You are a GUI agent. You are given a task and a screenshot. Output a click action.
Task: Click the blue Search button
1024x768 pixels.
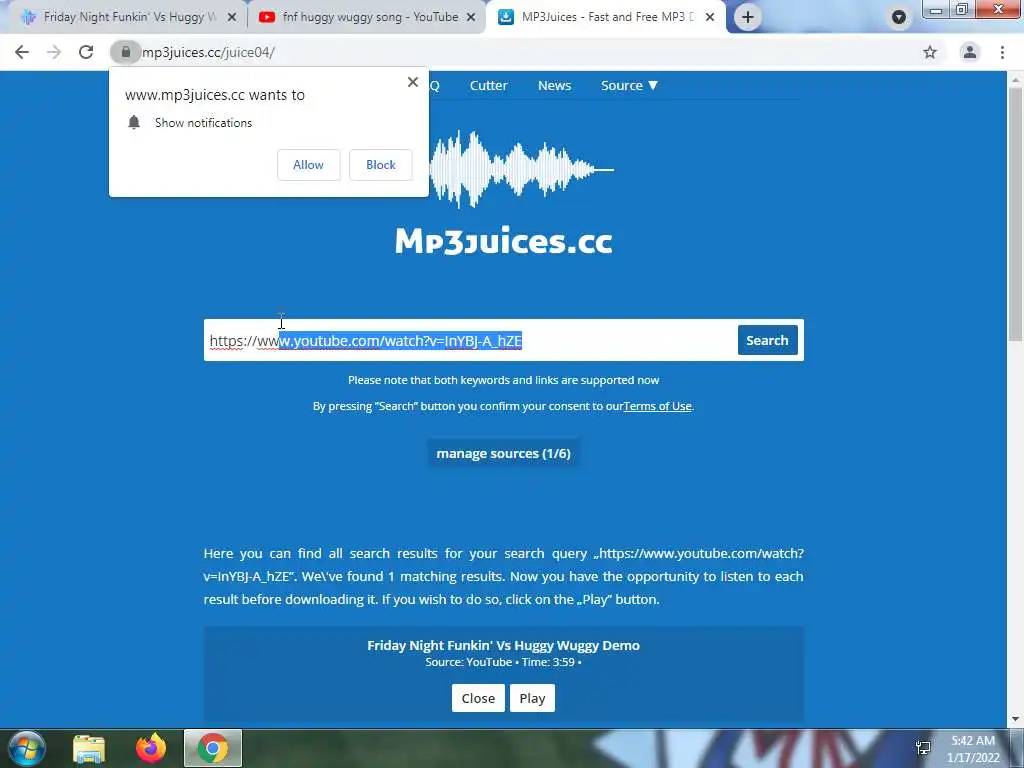(767, 340)
